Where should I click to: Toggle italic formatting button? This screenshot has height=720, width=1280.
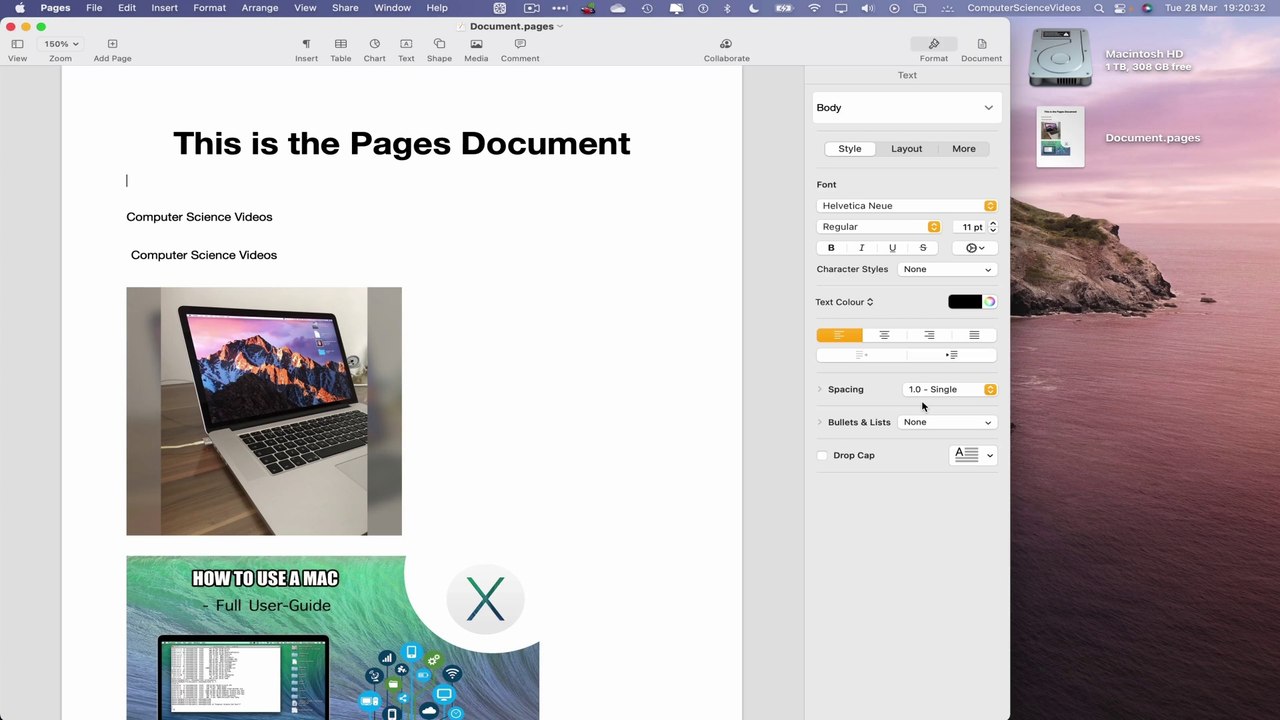pyautogui.click(x=862, y=248)
